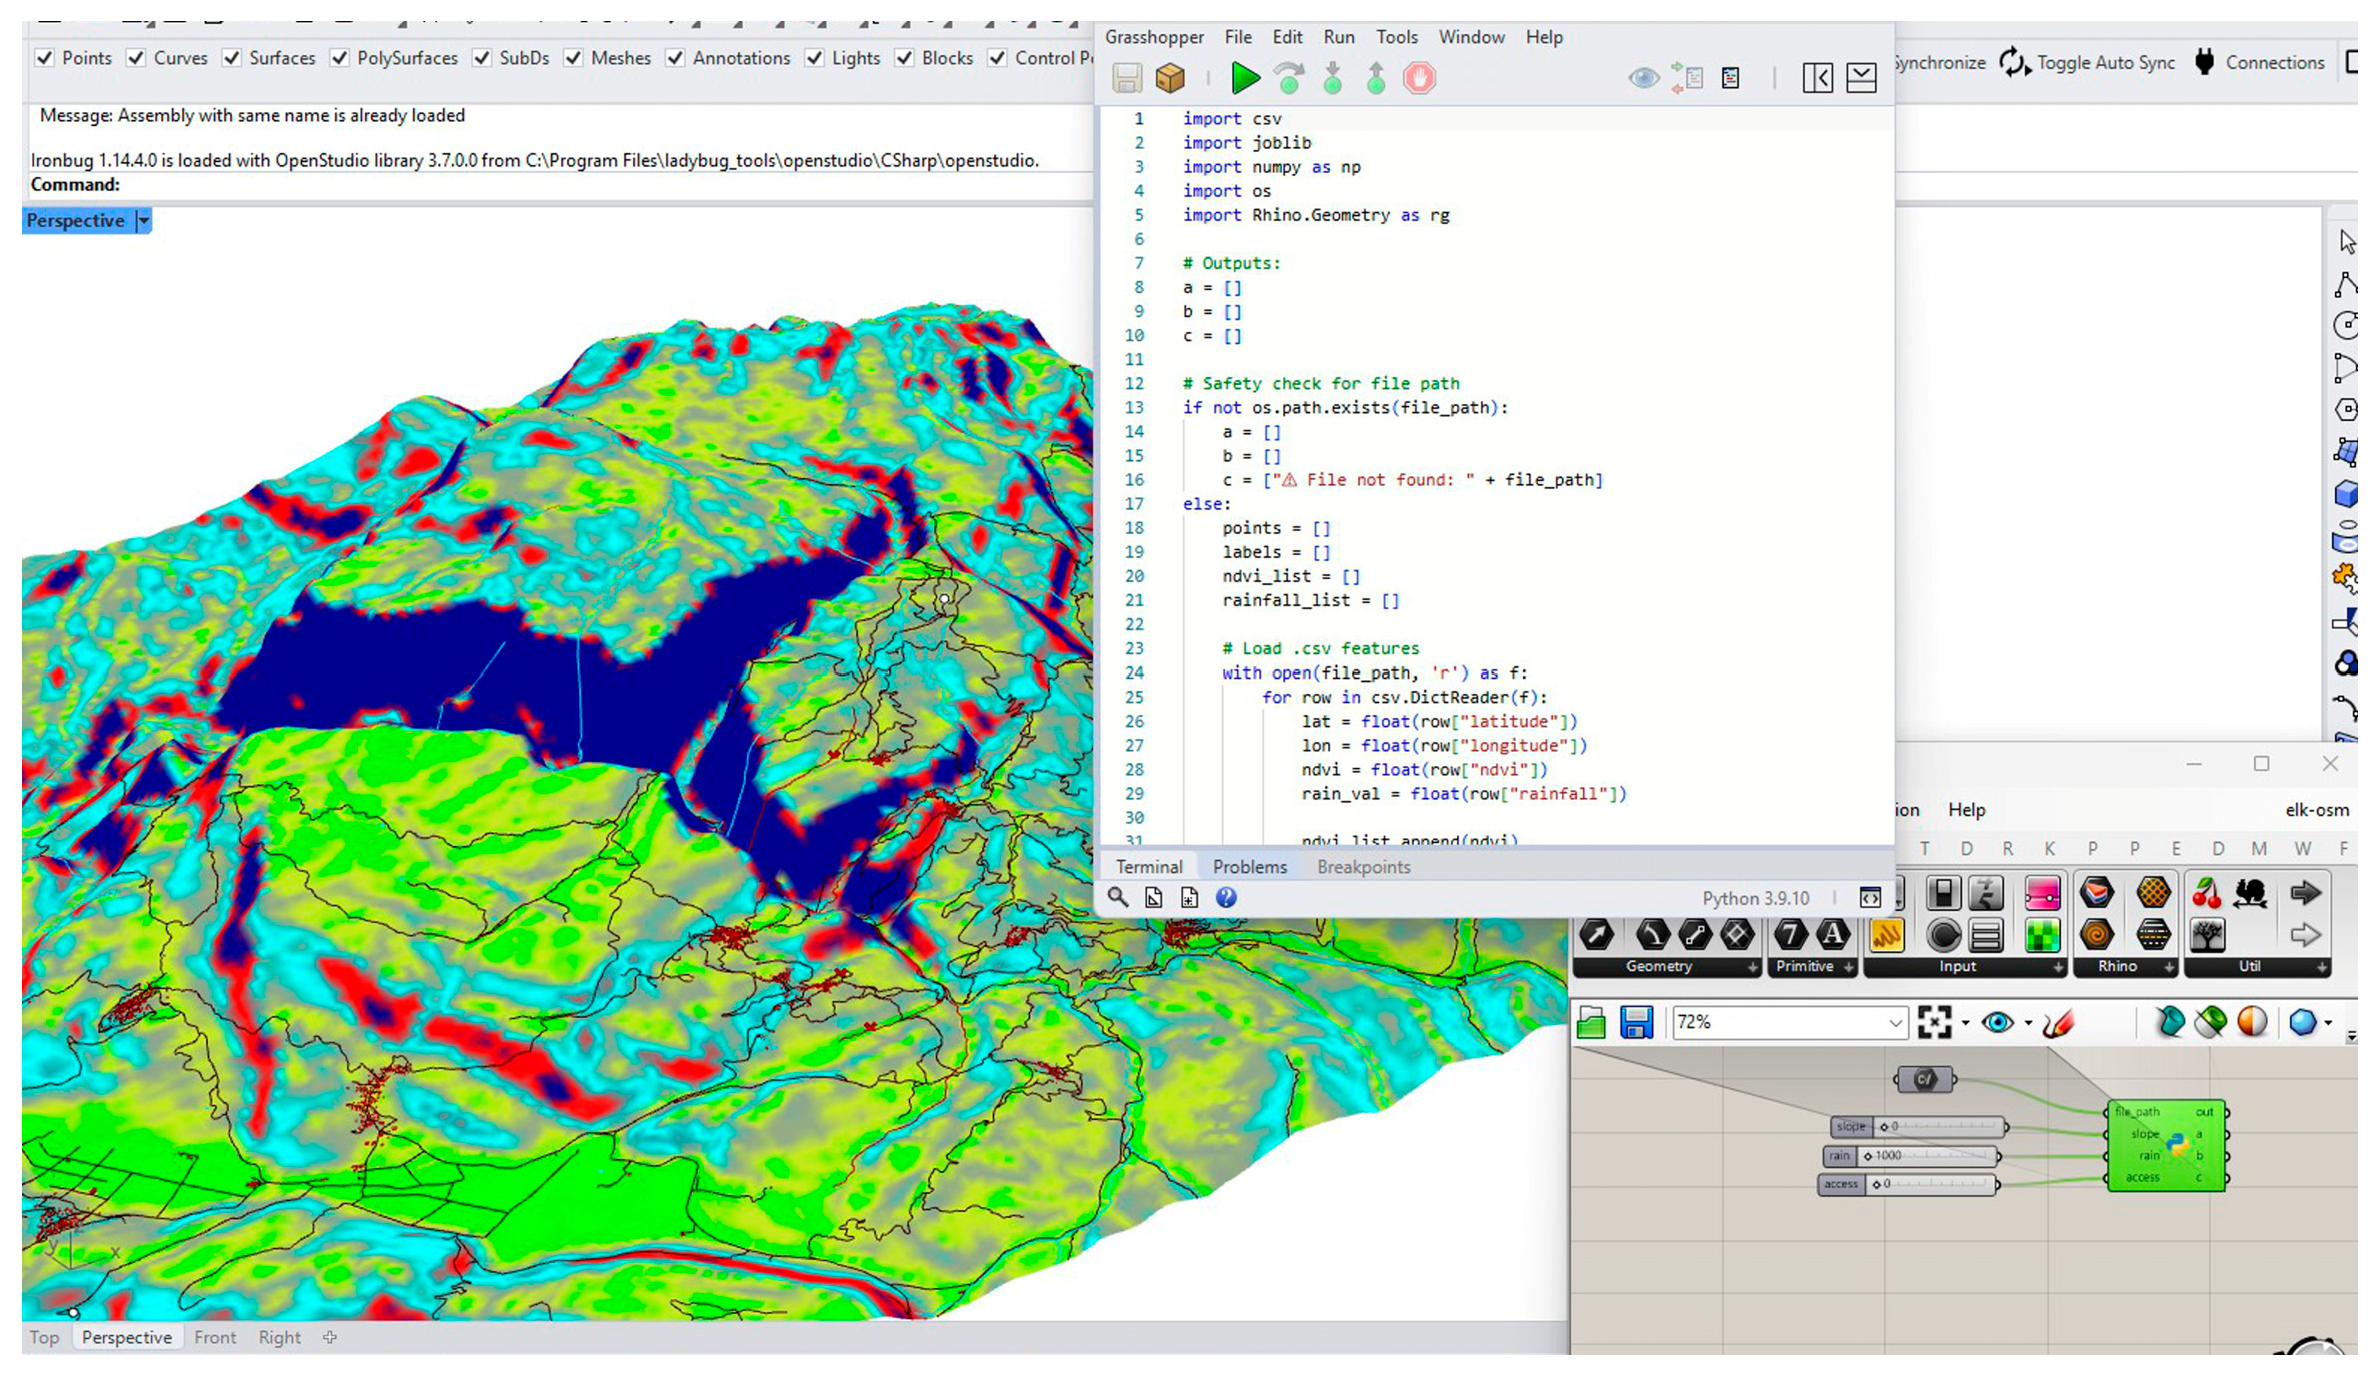2380x1377 pixels.
Task: Select the cherries icon in Util panel
Action: [2206, 893]
